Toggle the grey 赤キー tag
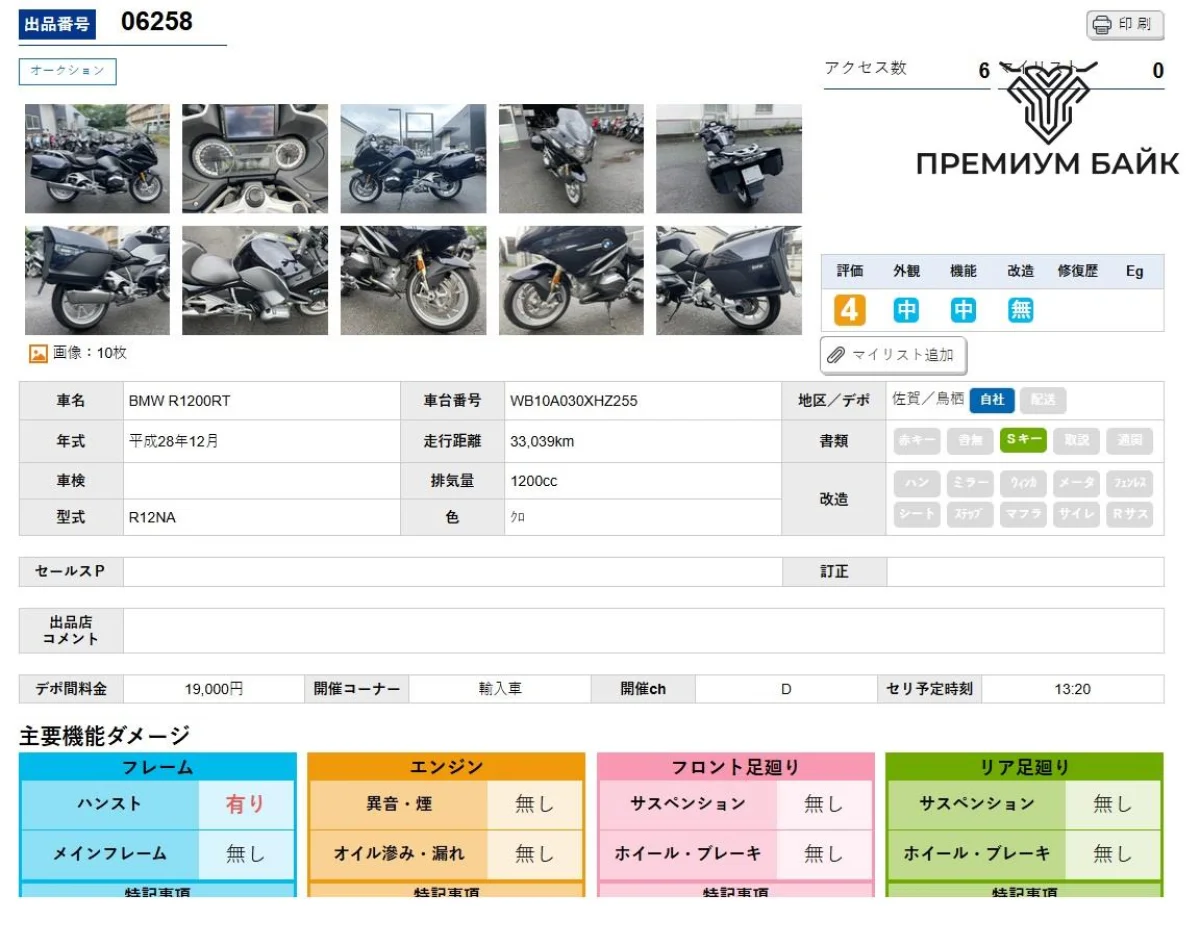Viewport: 1200px width, 946px height. point(916,440)
